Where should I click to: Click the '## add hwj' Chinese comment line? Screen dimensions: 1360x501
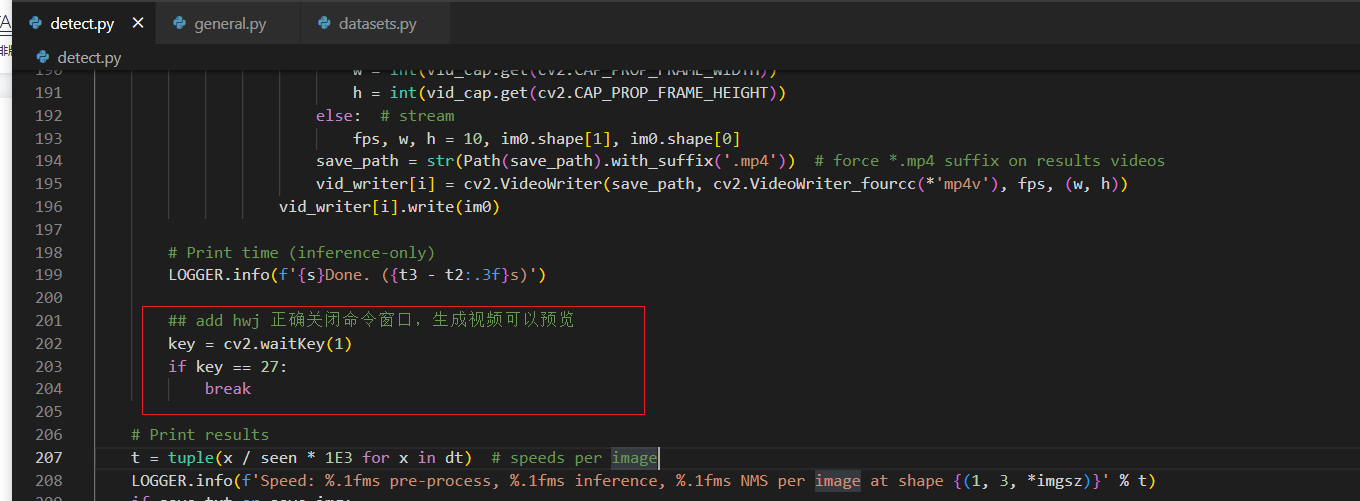point(371,320)
